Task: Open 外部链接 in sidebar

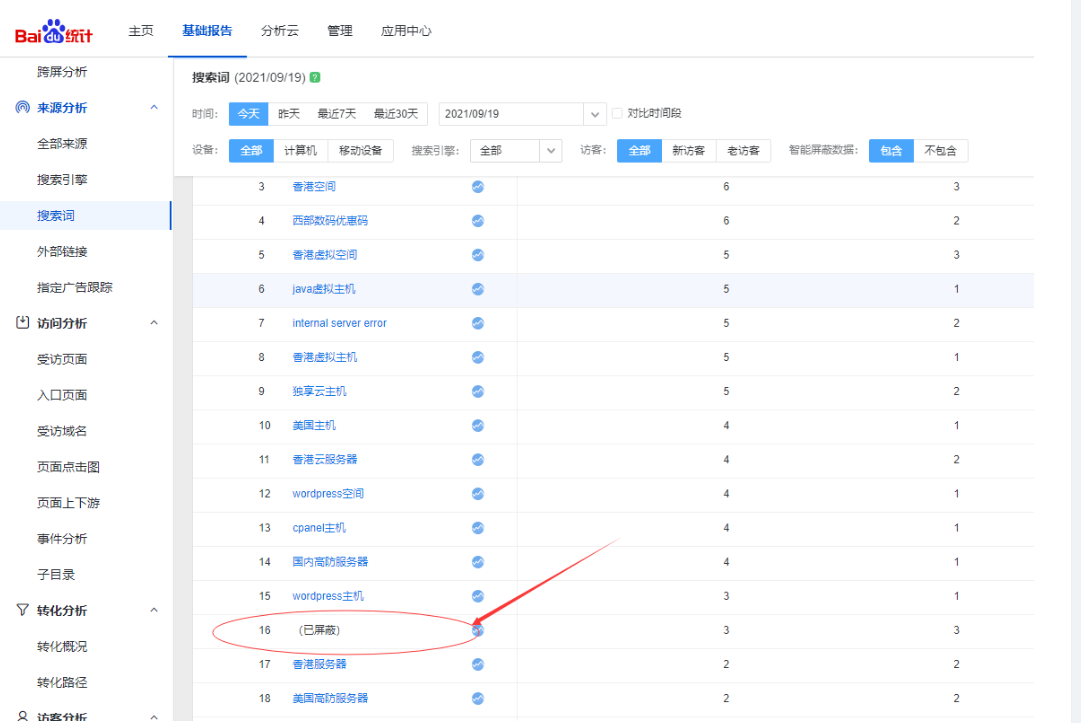Action: point(62,252)
